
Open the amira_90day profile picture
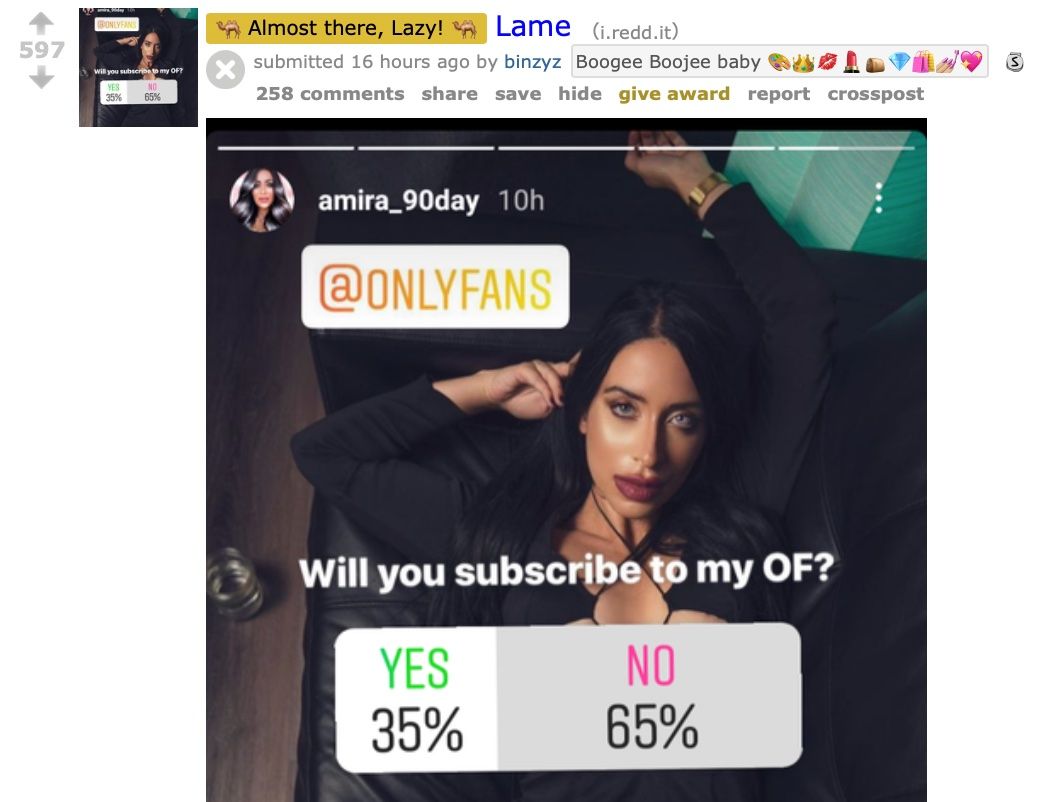(x=261, y=200)
